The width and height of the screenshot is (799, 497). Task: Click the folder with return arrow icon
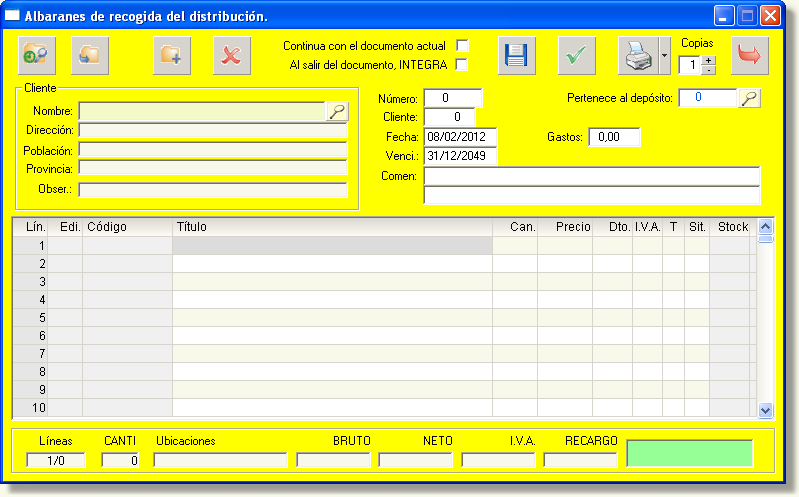click(90, 56)
